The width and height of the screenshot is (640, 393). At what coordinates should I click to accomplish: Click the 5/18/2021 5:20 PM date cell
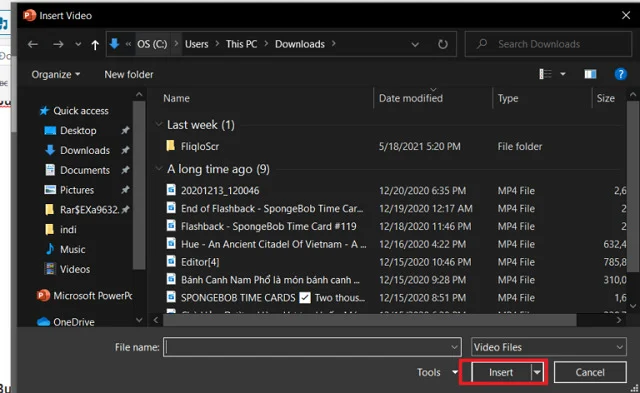420,147
